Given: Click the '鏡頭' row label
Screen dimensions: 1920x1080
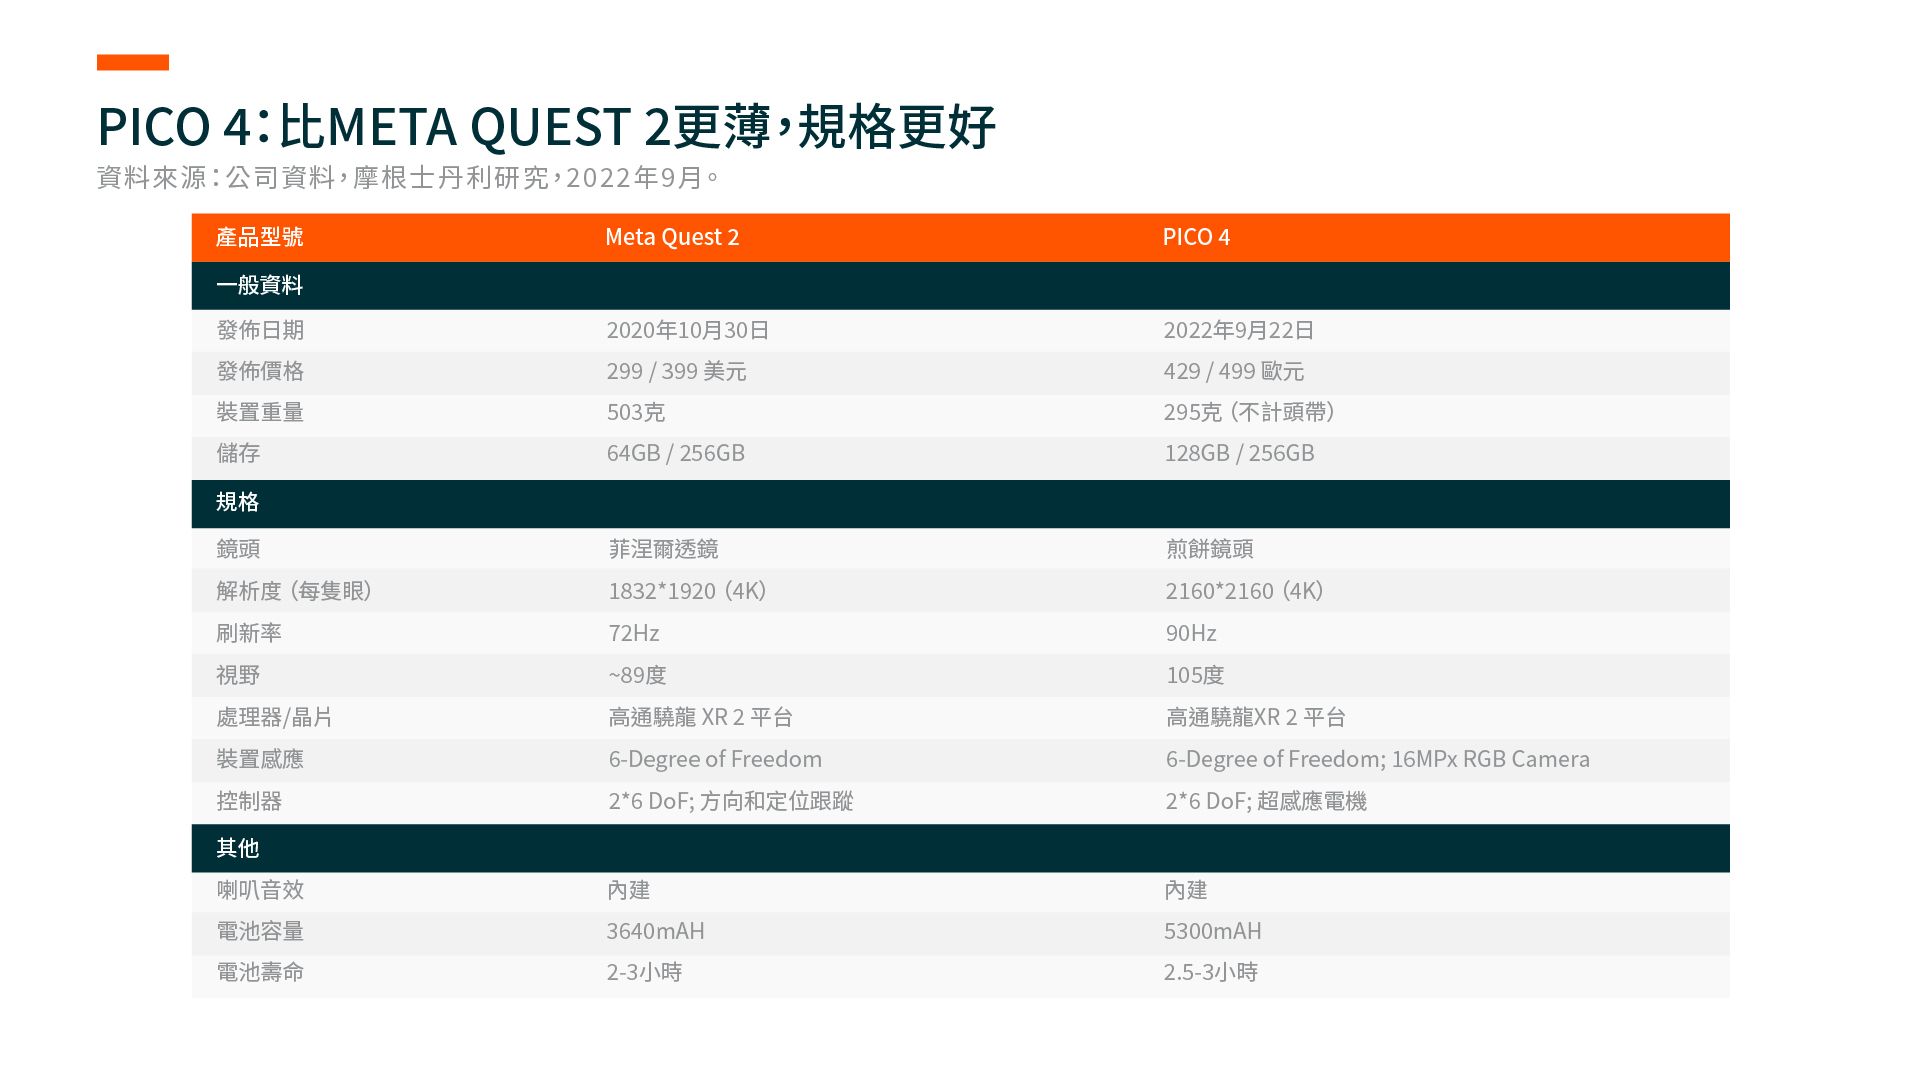Looking at the screenshot, I should click(x=238, y=549).
